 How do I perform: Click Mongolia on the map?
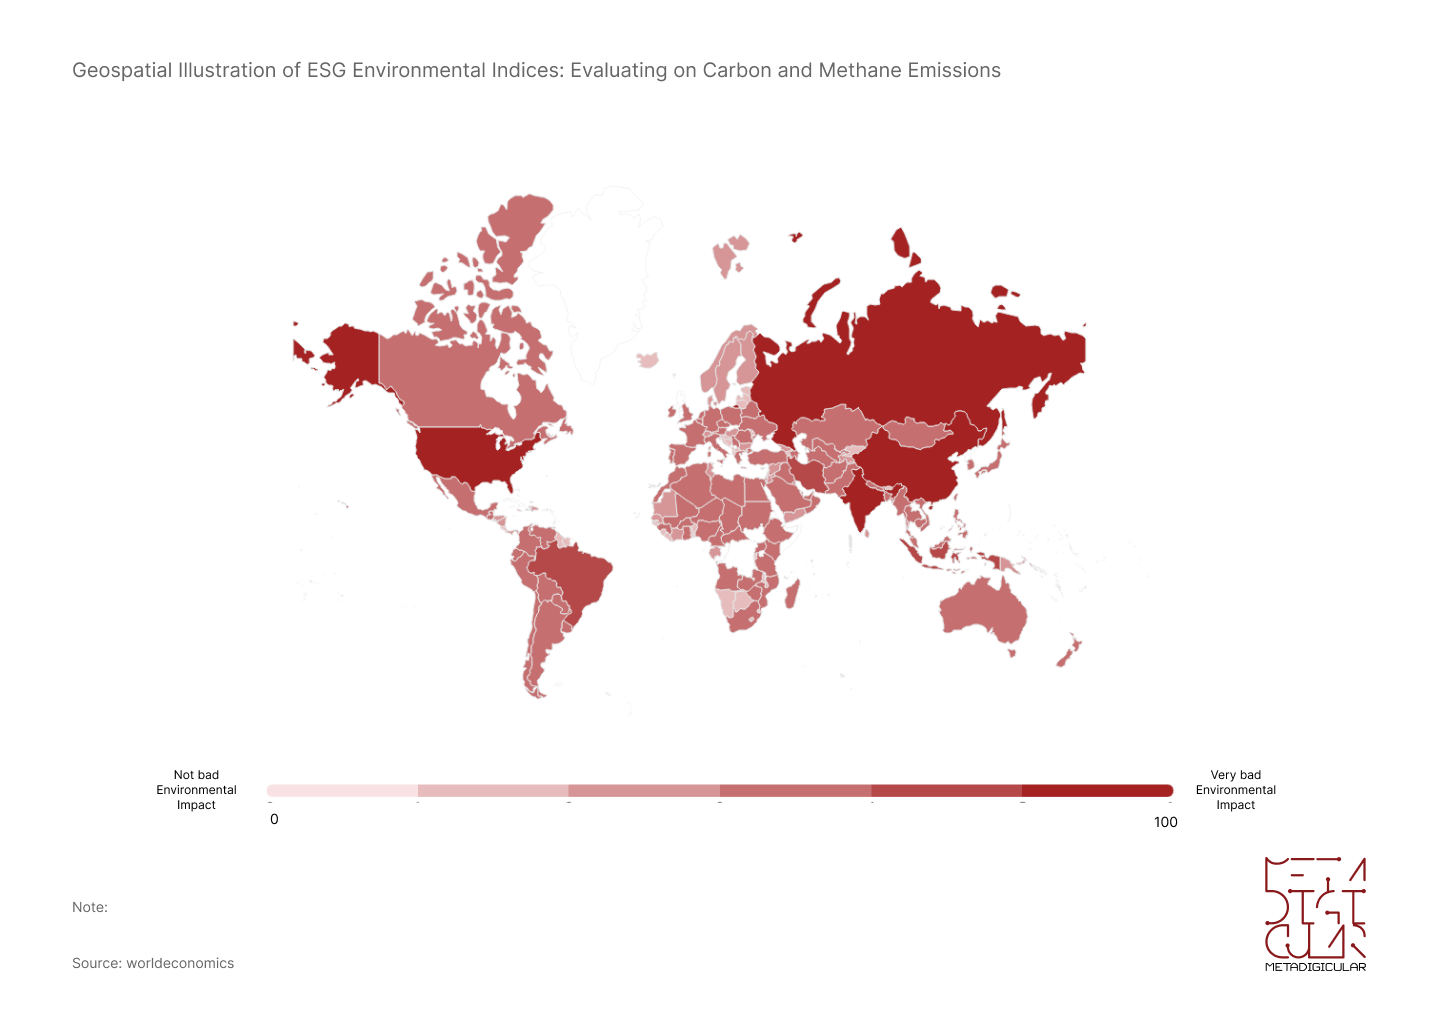[920, 433]
